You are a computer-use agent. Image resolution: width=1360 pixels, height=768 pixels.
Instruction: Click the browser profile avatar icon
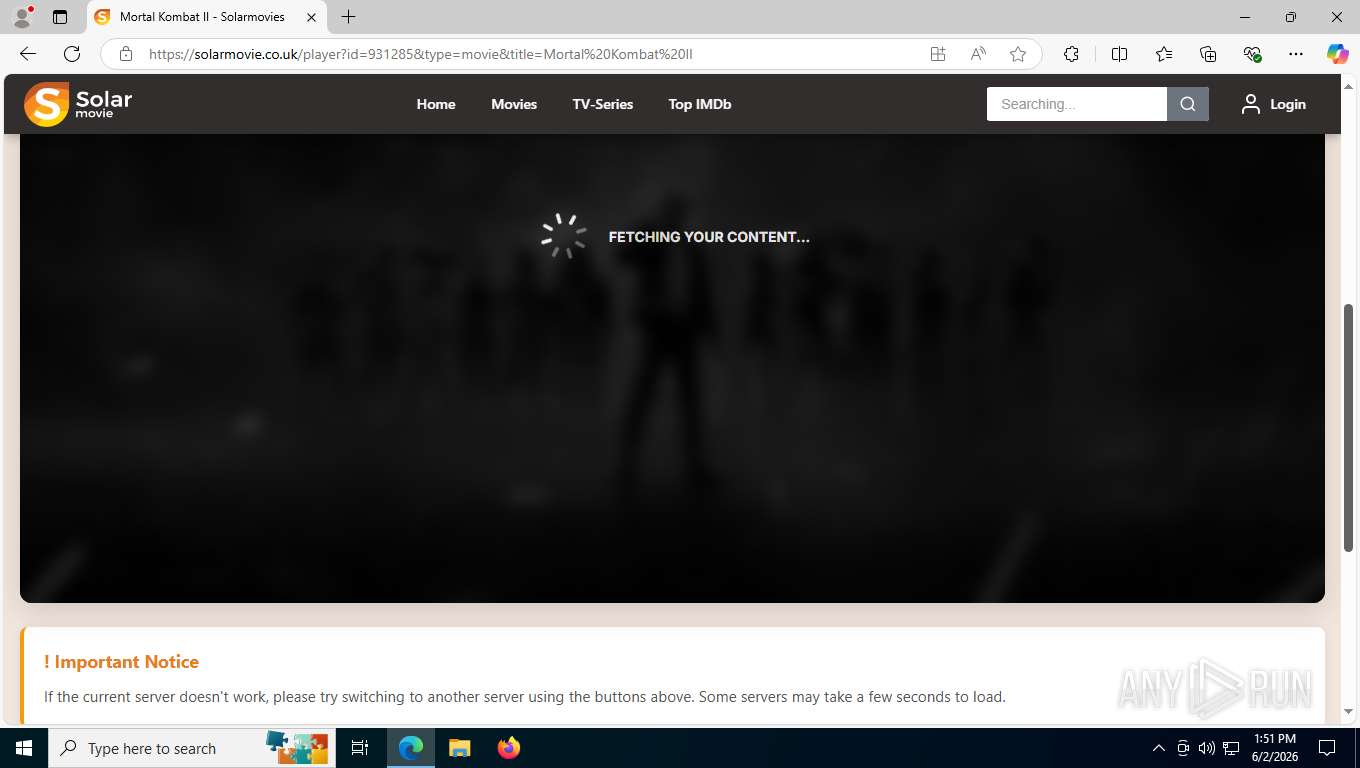22,17
